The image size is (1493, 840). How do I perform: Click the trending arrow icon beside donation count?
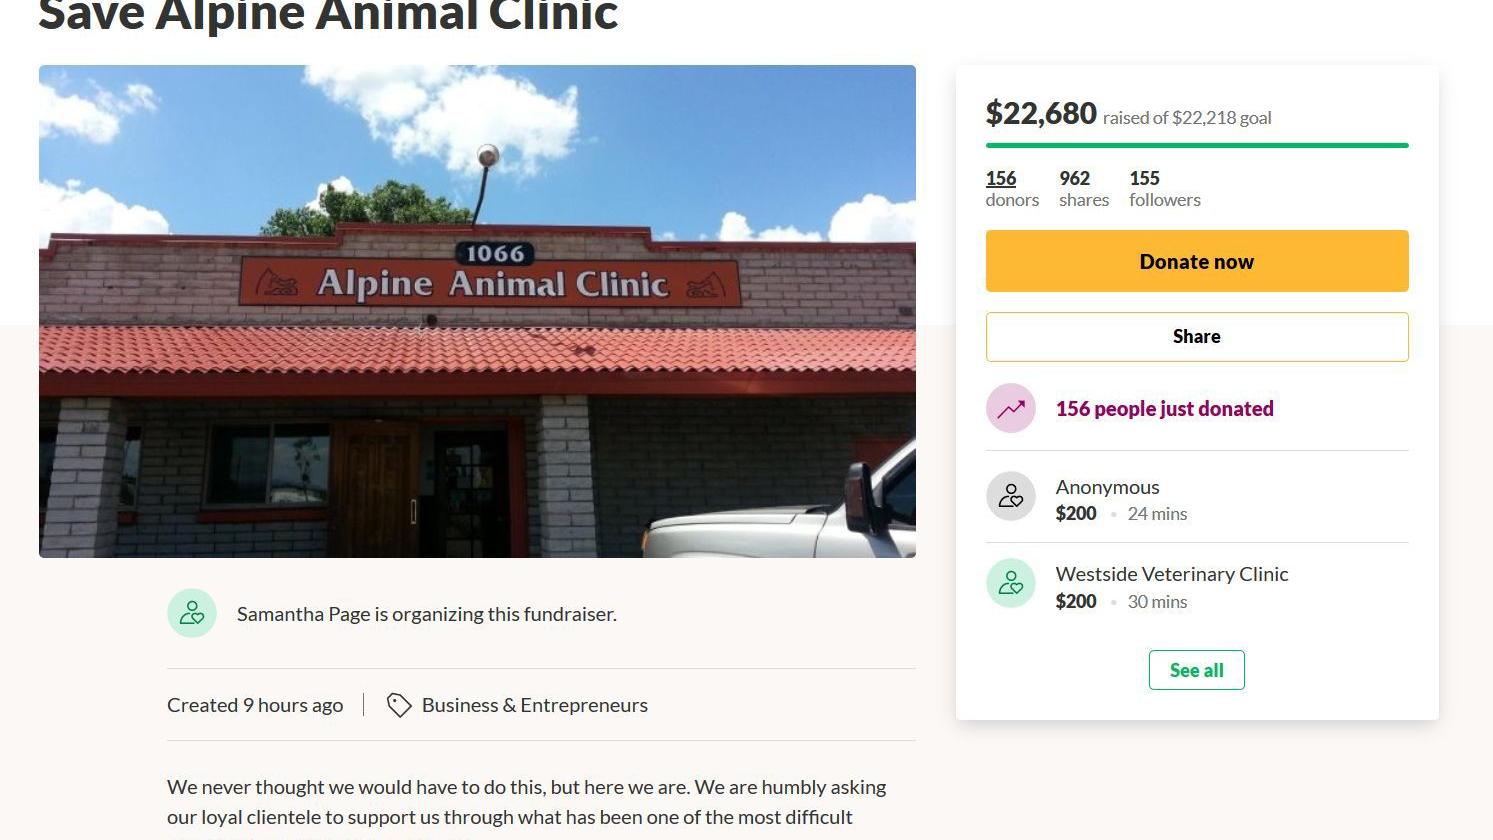[1011, 408]
